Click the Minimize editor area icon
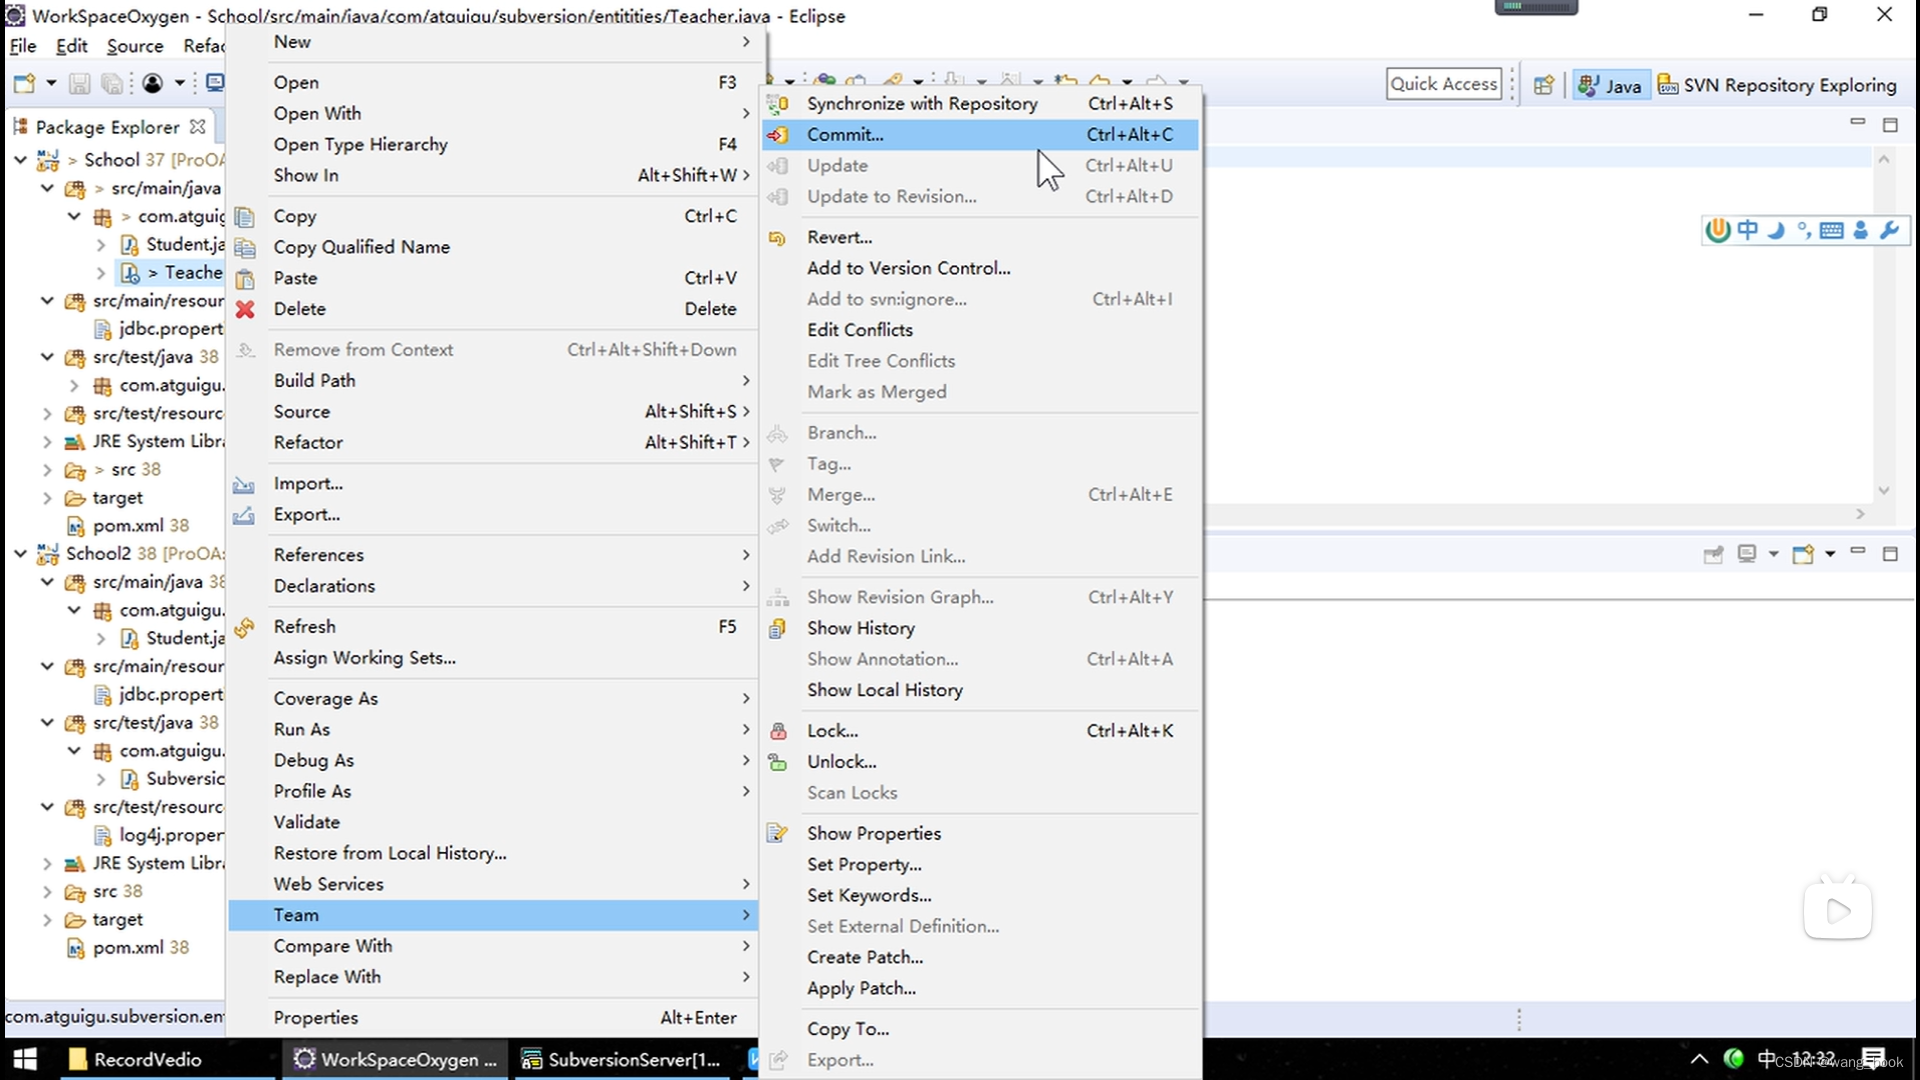This screenshot has width=1920, height=1080. point(1858,122)
